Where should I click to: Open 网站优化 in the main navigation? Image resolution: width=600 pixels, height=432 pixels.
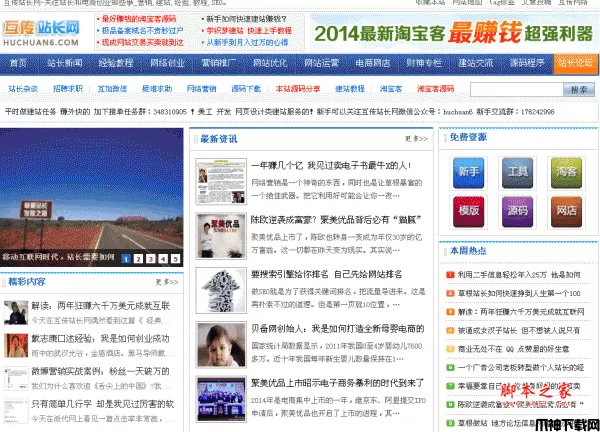click(270, 63)
